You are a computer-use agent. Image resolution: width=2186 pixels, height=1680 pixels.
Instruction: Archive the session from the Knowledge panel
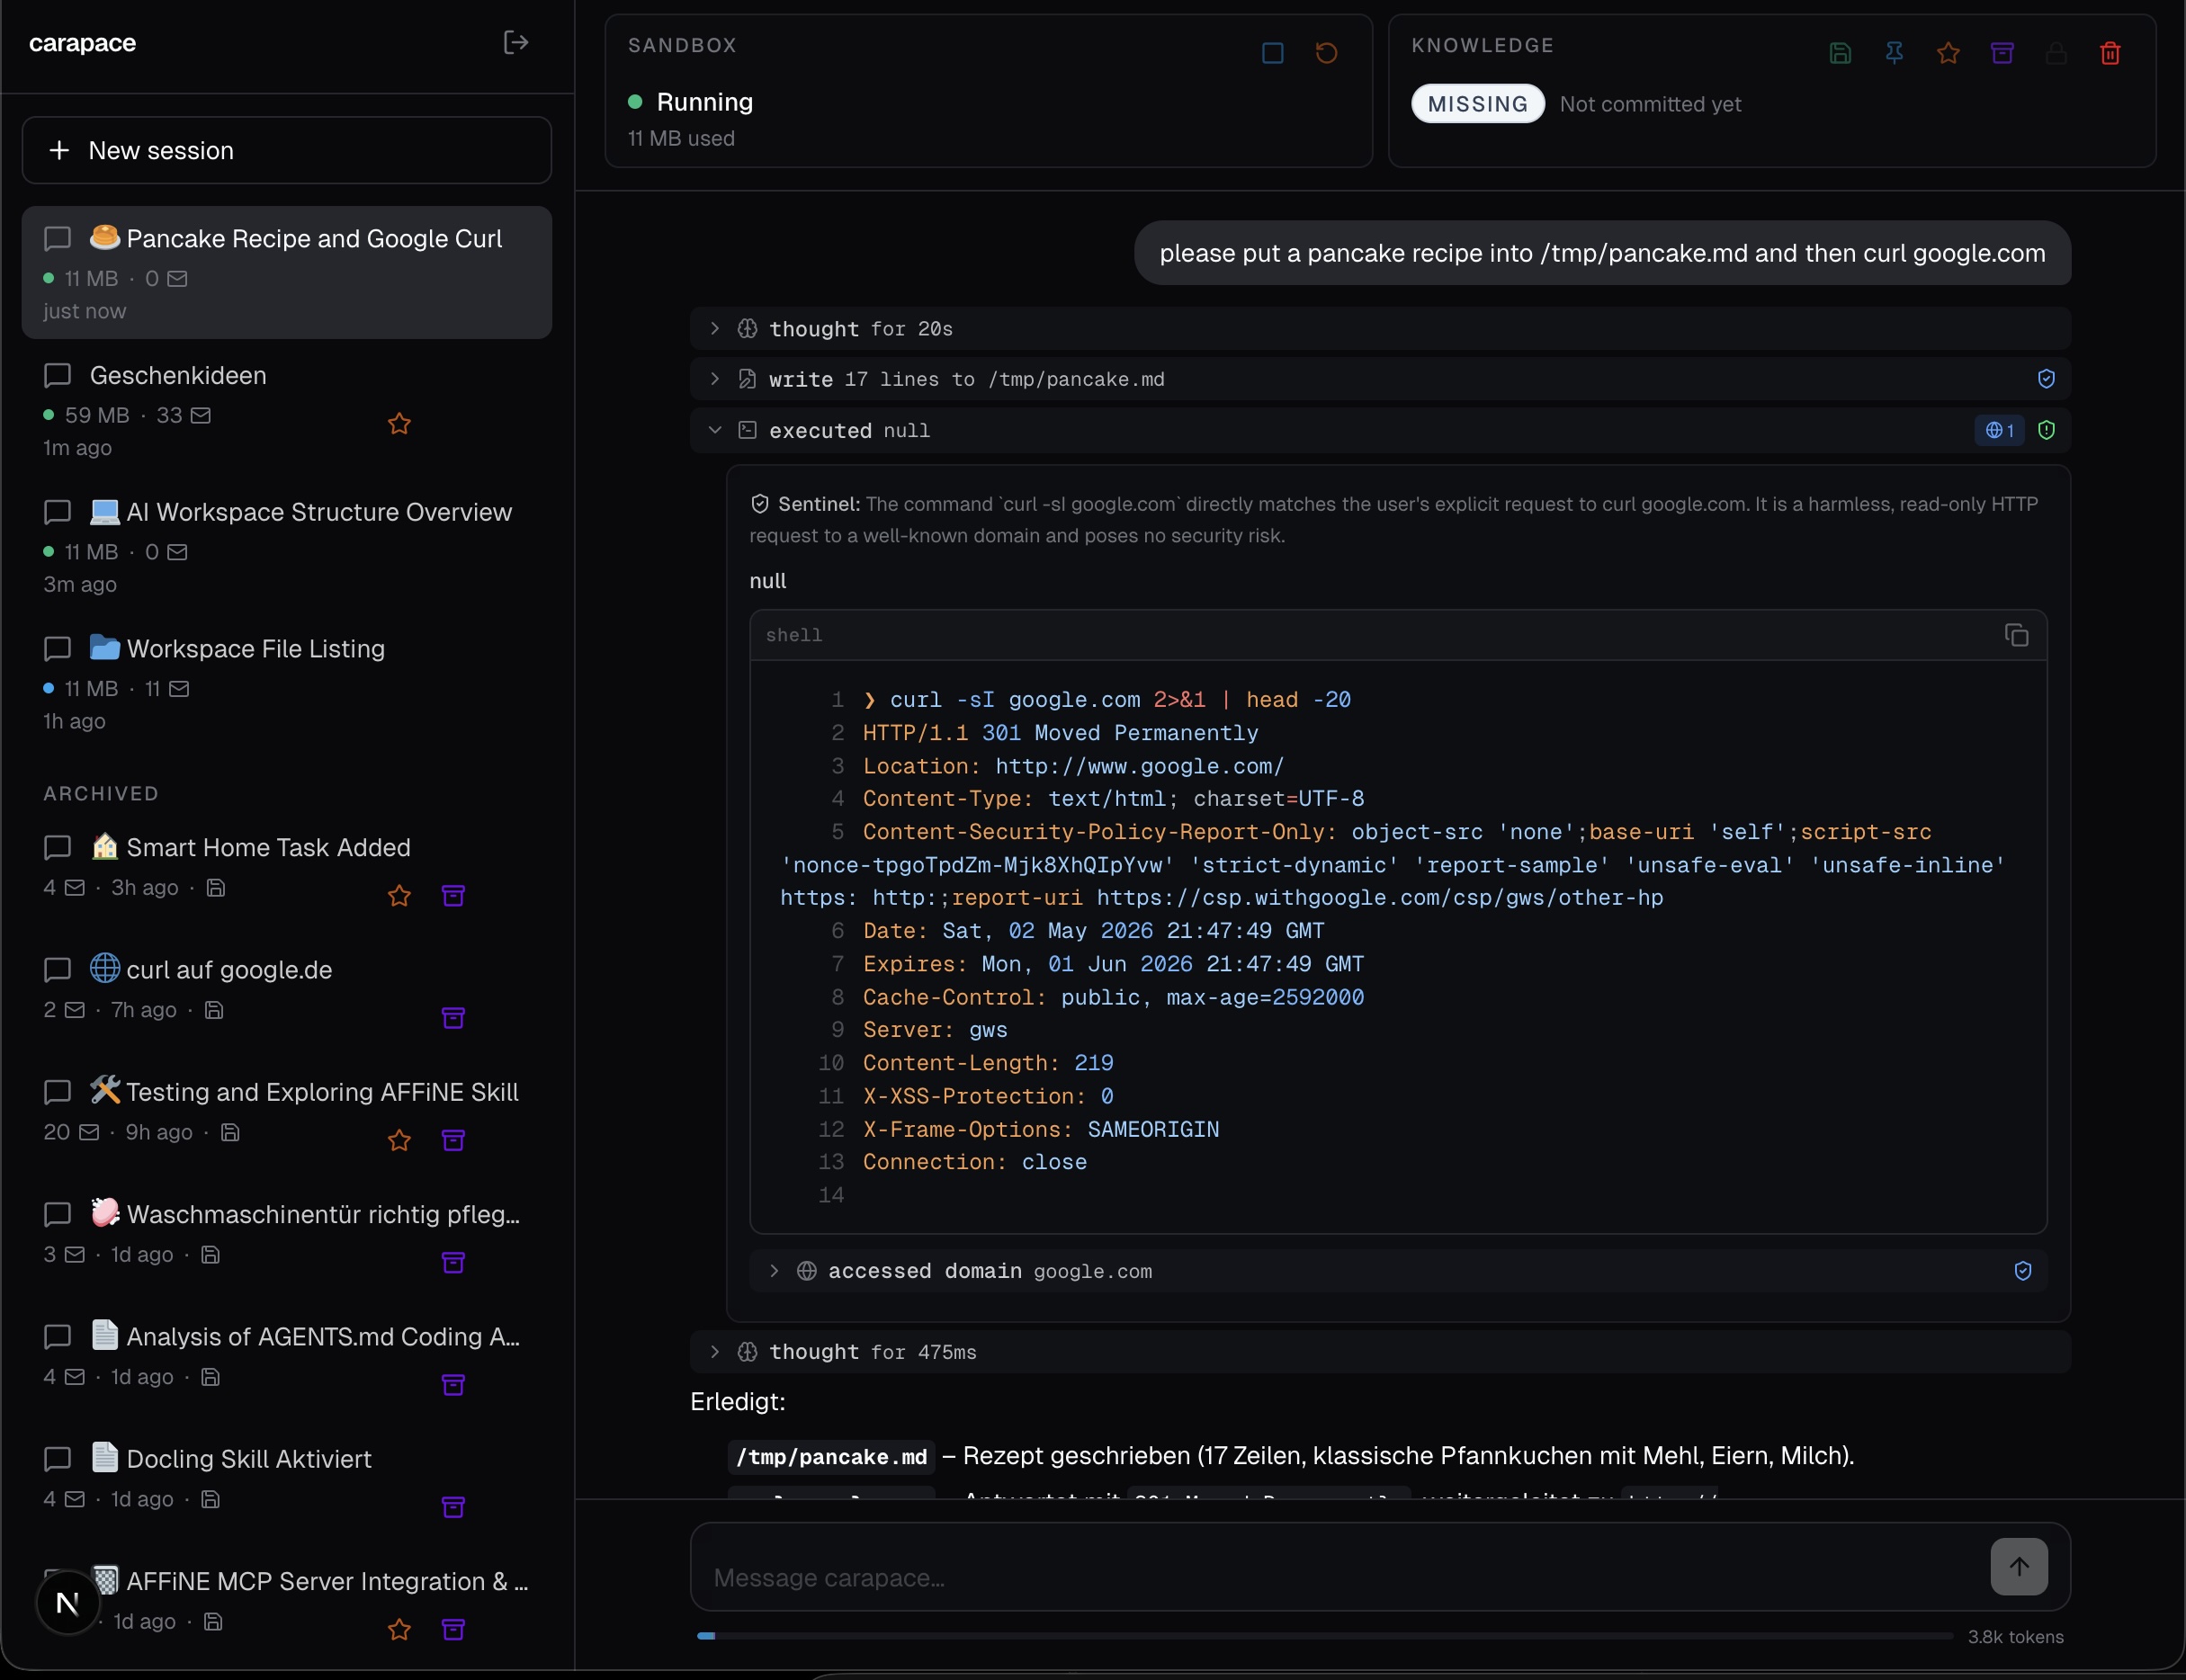click(2002, 53)
